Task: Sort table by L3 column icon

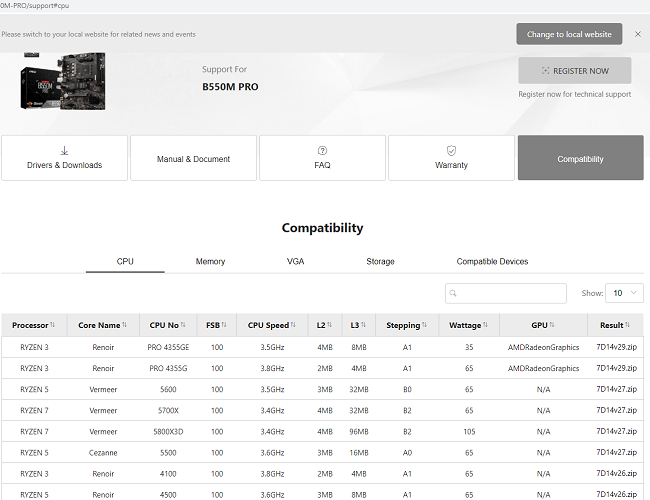Action: (x=363, y=325)
